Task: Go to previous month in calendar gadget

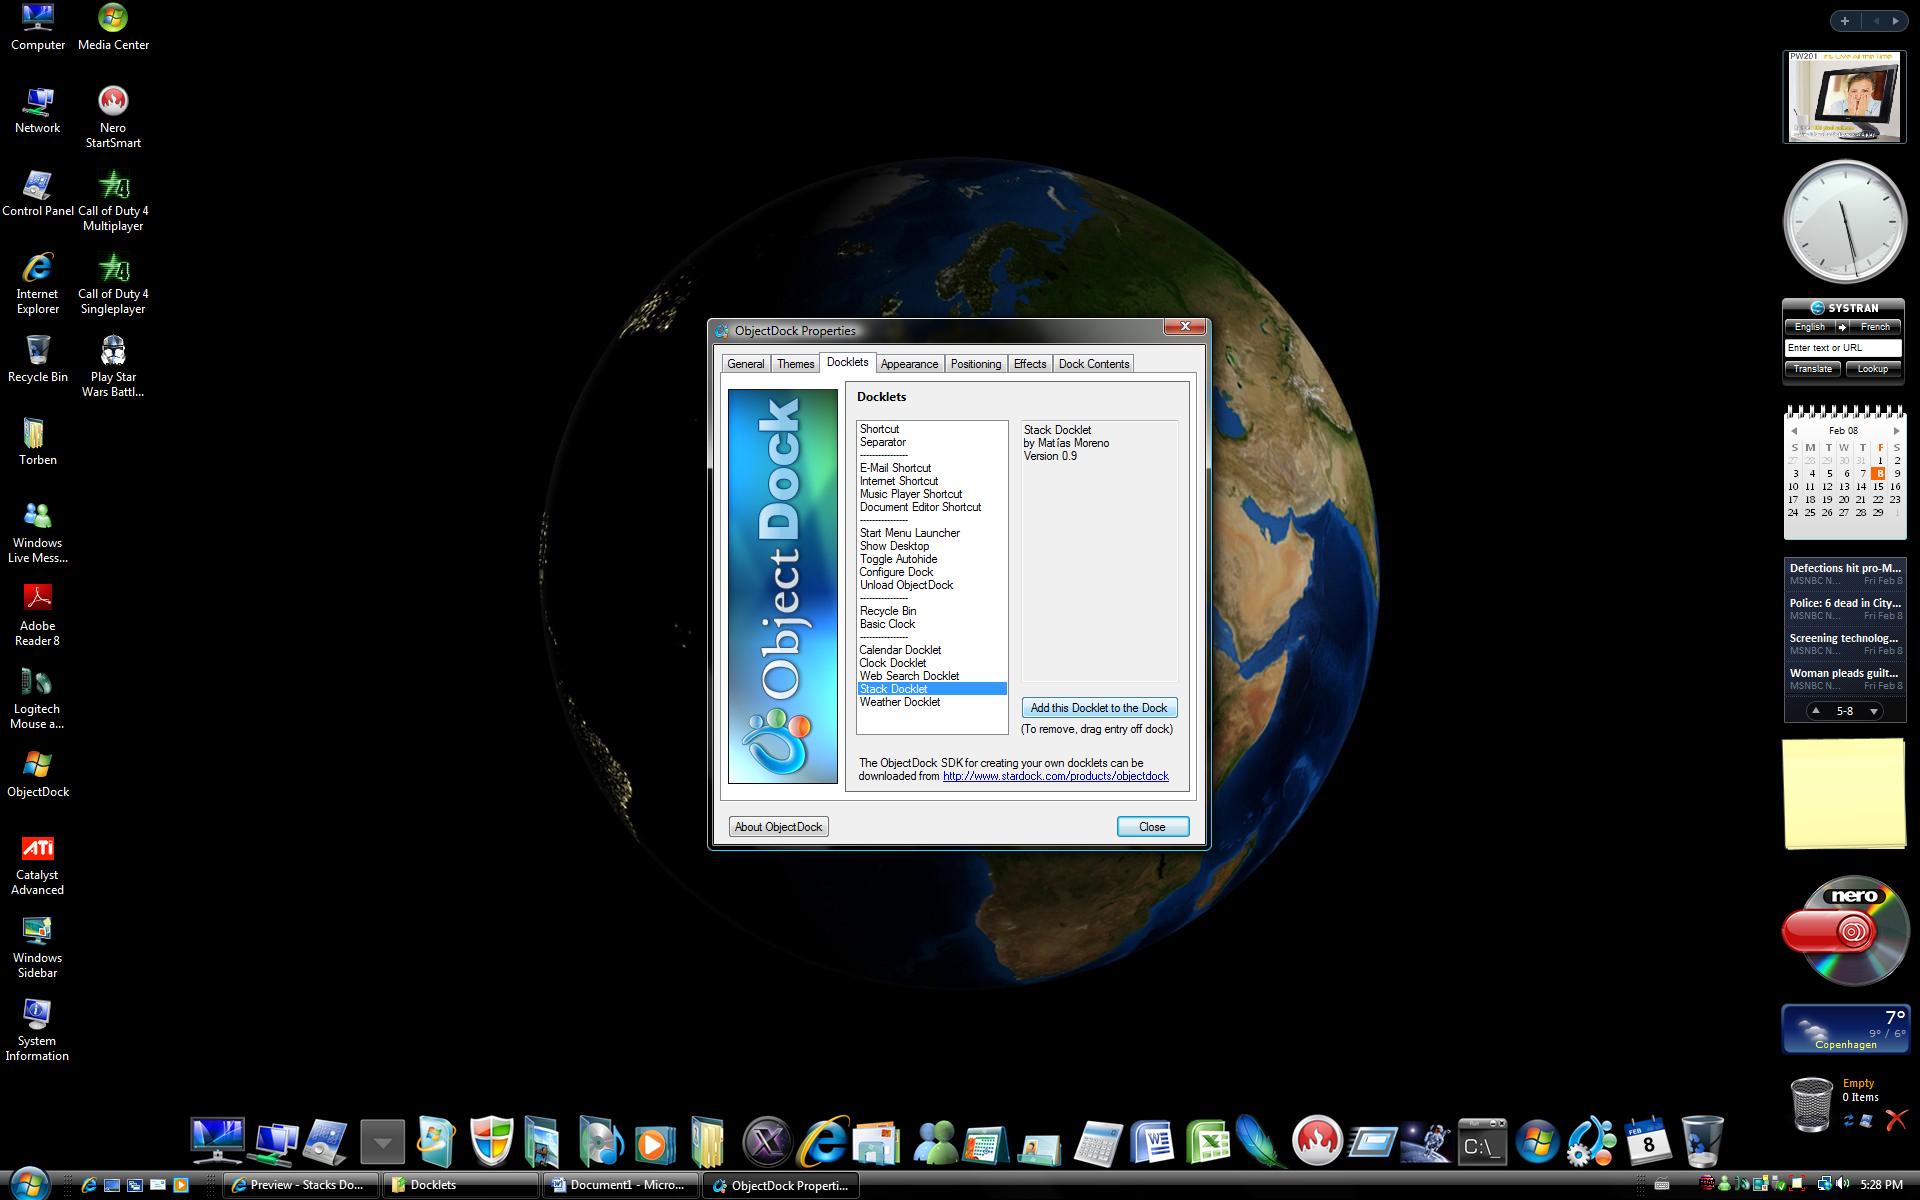Action: pos(1794,431)
